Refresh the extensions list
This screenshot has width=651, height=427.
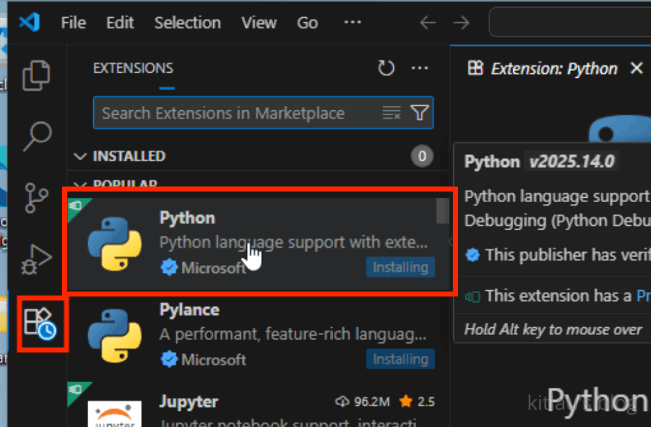click(x=386, y=68)
